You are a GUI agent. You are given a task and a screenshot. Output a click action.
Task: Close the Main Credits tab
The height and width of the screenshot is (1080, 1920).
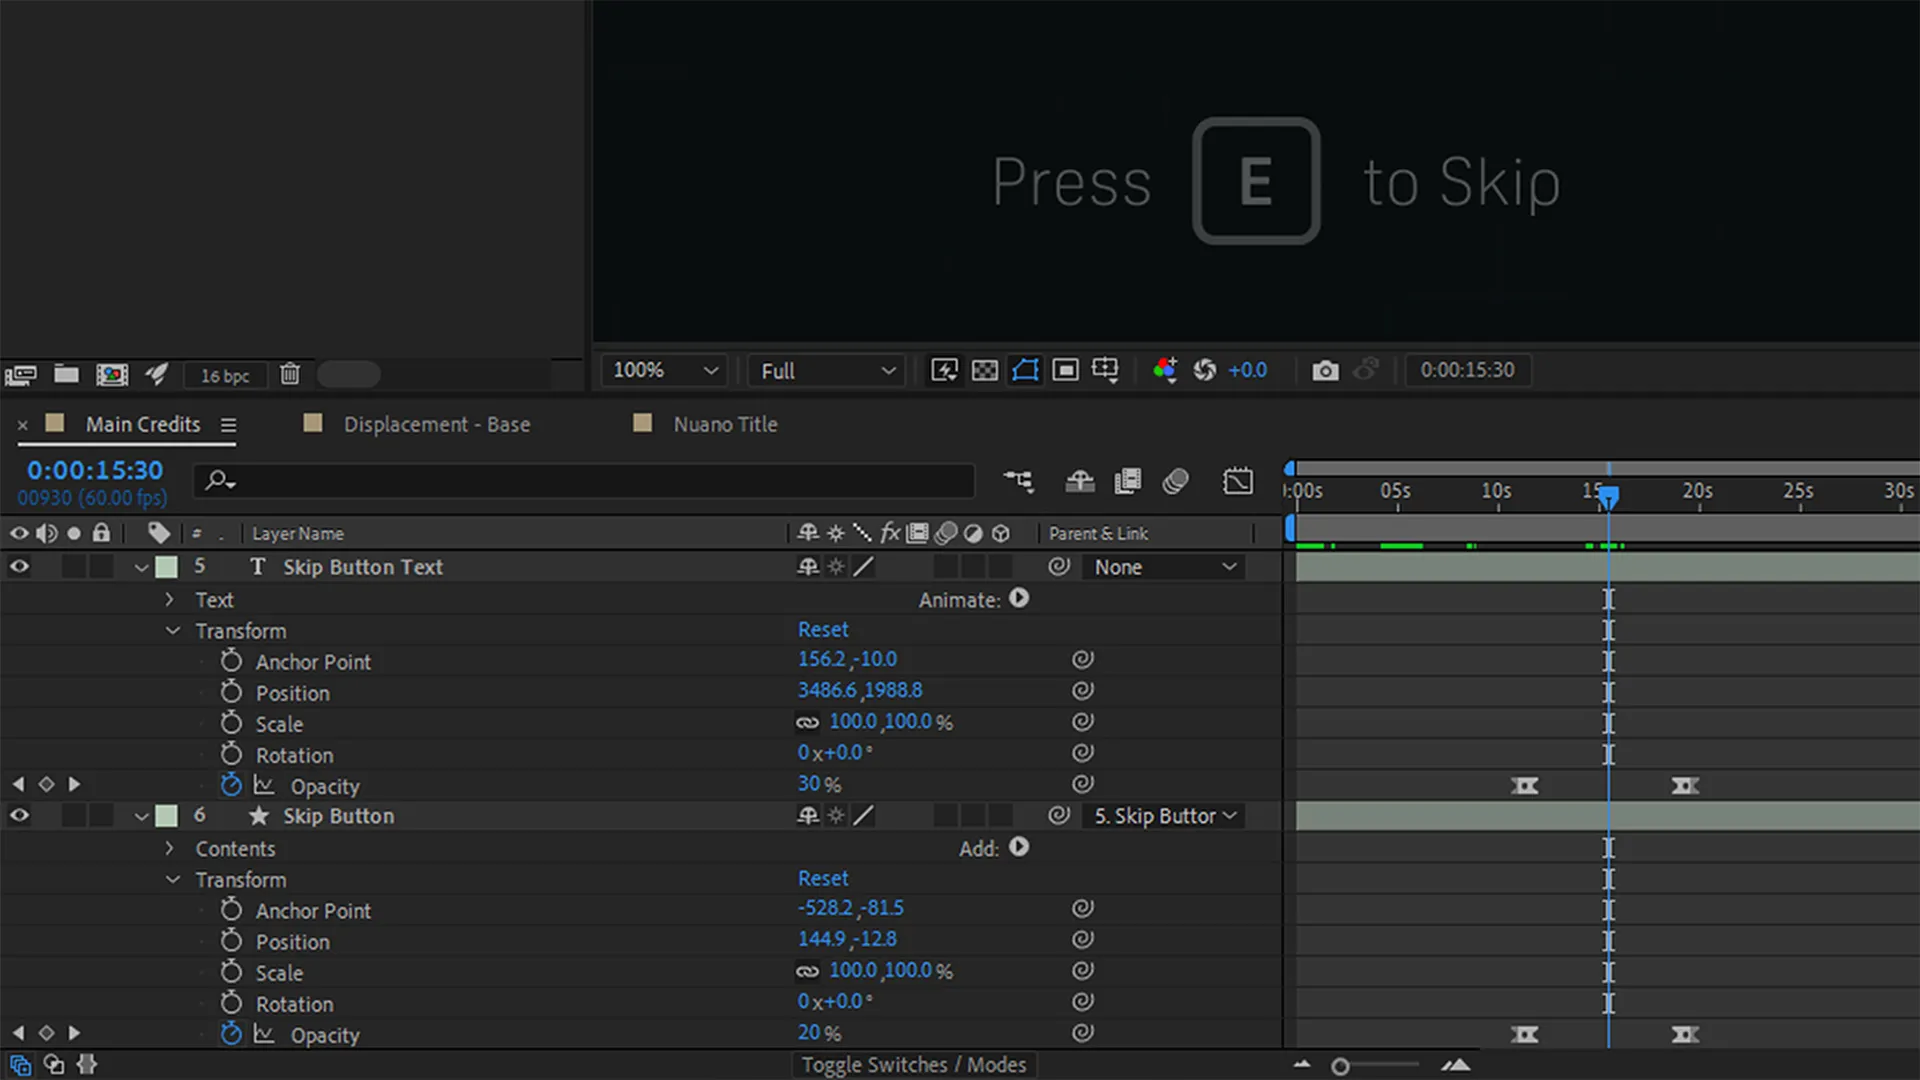(x=23, y=425)
